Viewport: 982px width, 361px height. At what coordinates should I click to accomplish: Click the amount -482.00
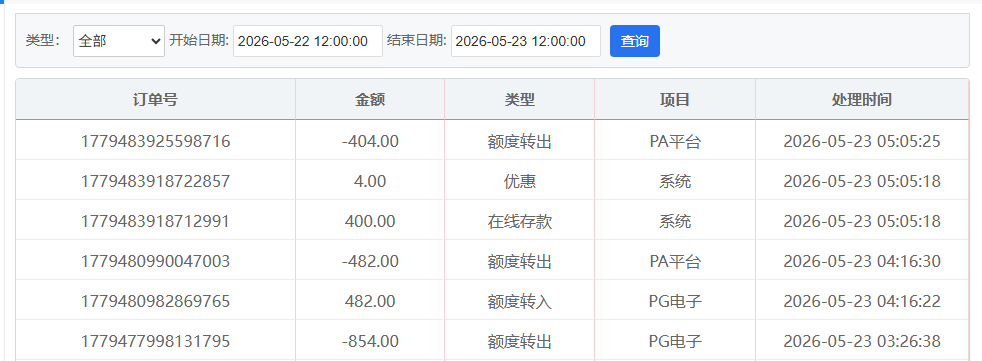point(370,261)
